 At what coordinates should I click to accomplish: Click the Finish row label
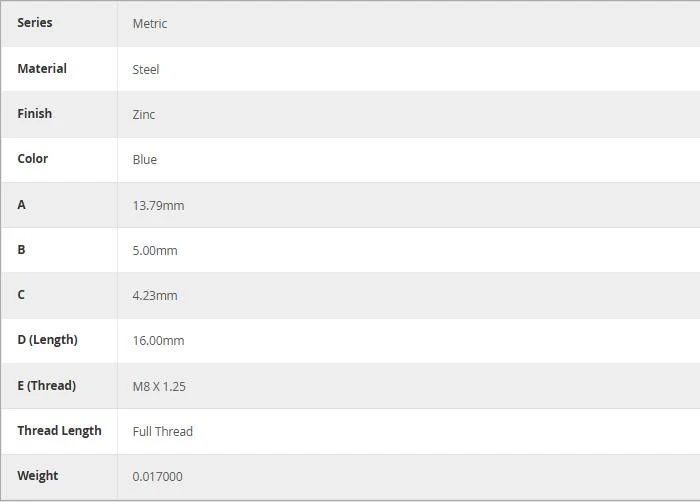pos(34,113)
